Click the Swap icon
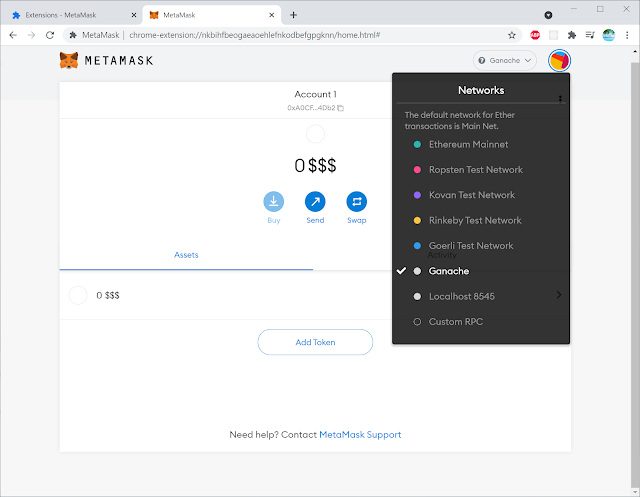 [357, 202]
